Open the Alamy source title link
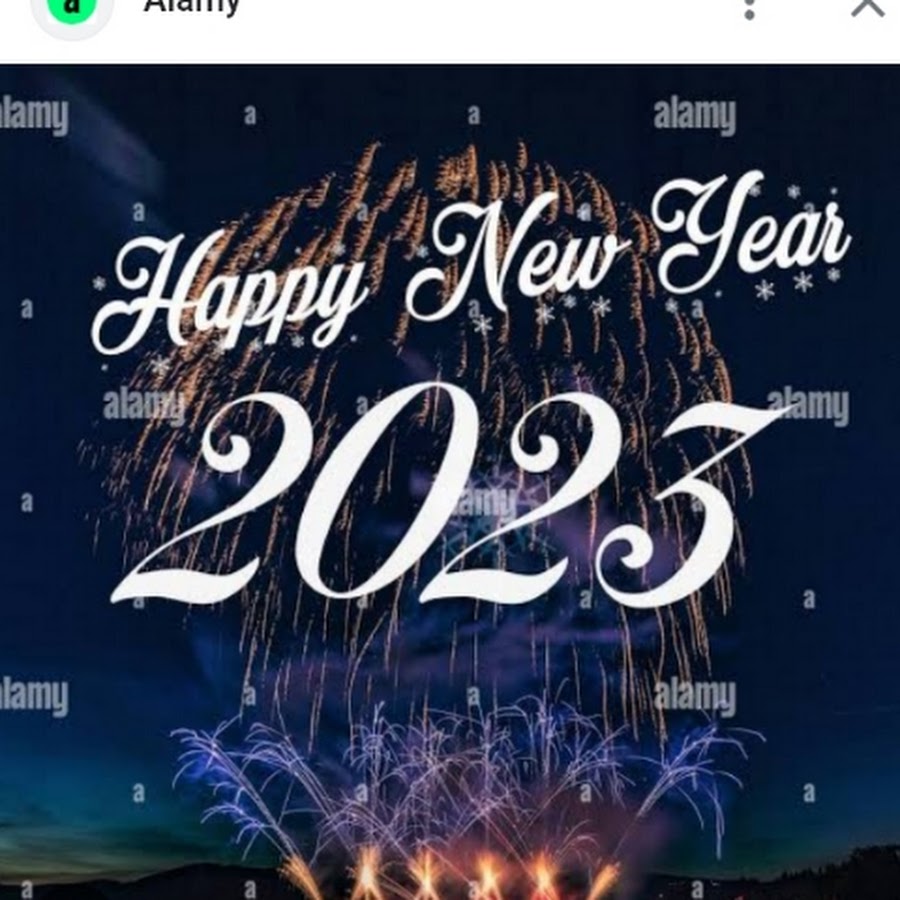Image resolution: width=900 pixels, height=900 pixels. [191, 7]
